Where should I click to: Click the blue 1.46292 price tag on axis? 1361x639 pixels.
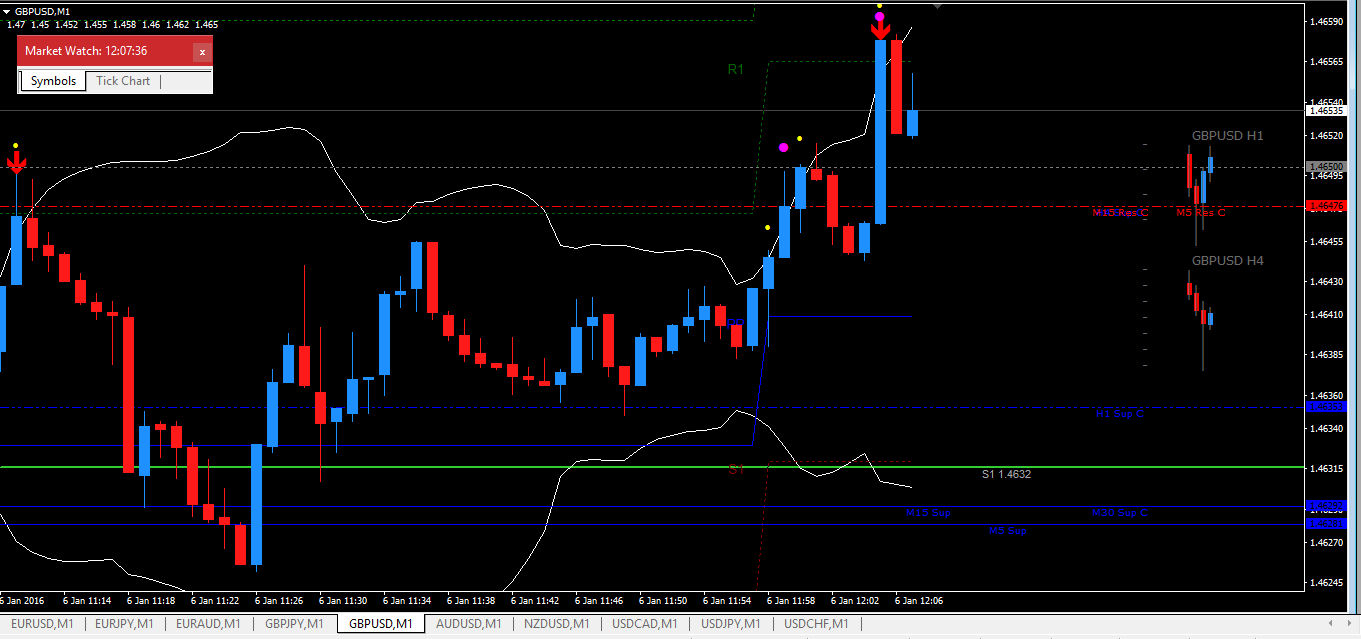click(x=1328, y=506)
